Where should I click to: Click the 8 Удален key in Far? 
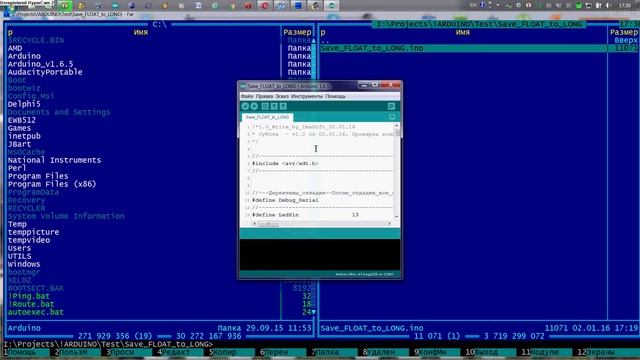click(x=384, y=352)
